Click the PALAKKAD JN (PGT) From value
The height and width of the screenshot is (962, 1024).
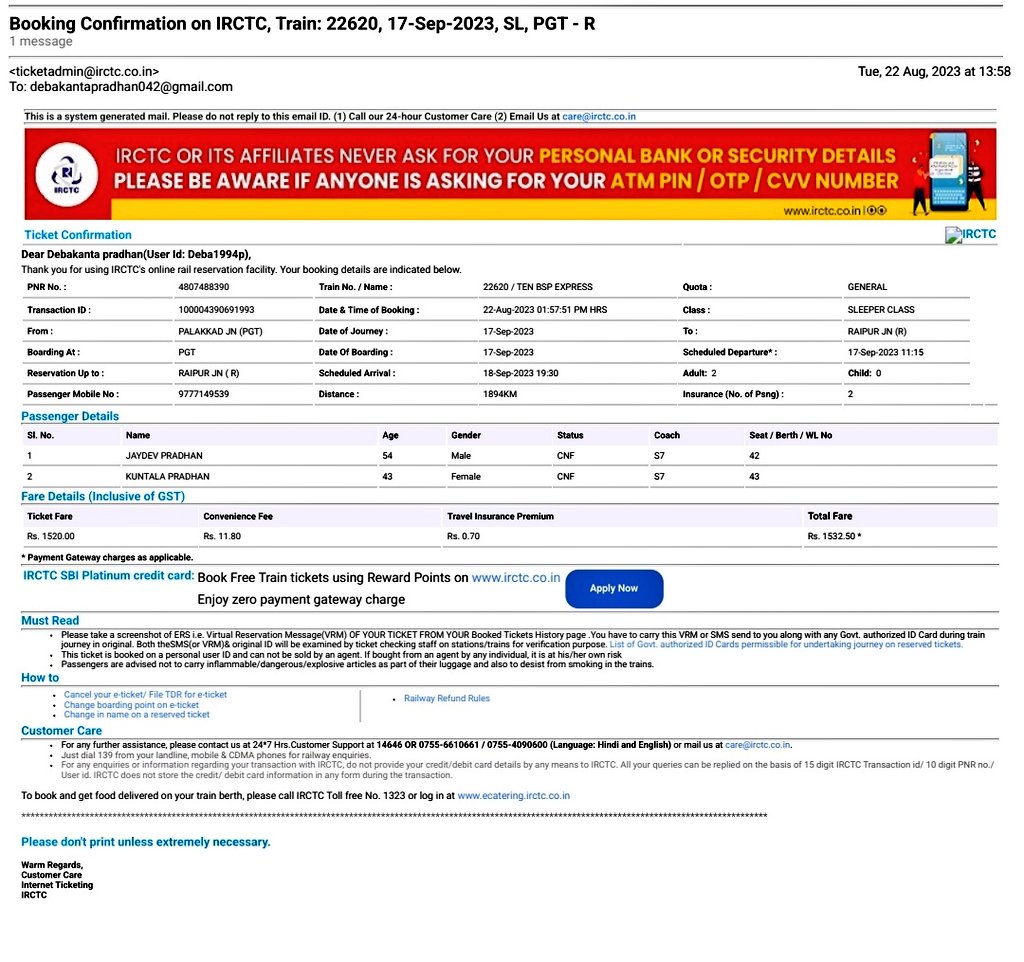(x=220, y=332)
